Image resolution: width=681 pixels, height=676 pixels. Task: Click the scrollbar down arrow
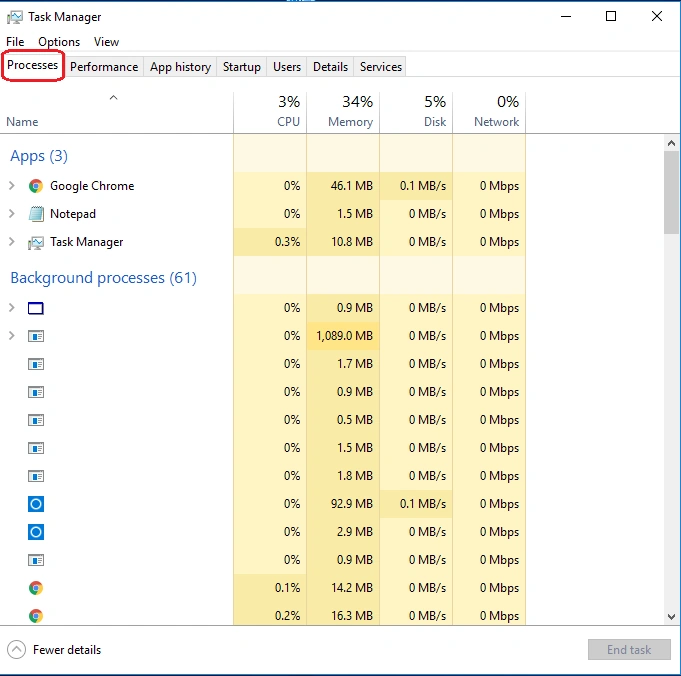click(671, 616)
